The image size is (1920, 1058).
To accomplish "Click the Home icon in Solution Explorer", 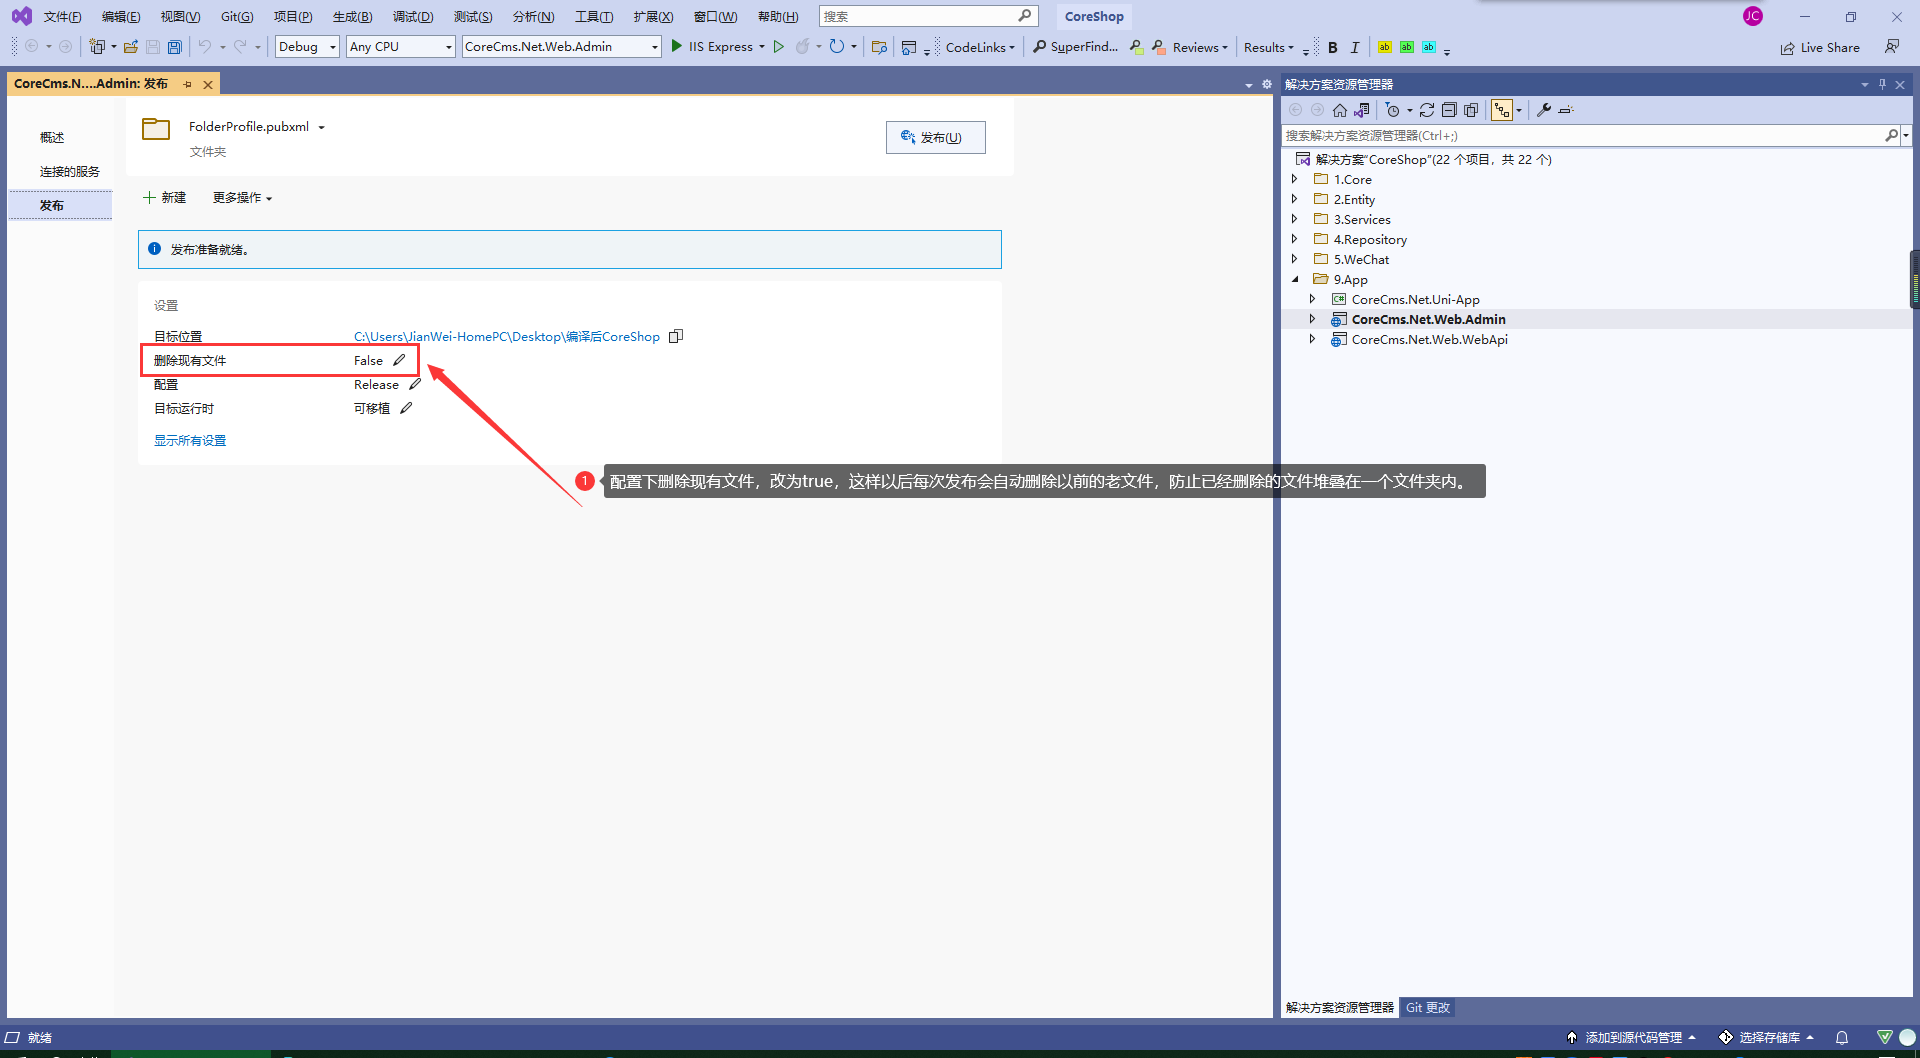I will pos(1340,110).
